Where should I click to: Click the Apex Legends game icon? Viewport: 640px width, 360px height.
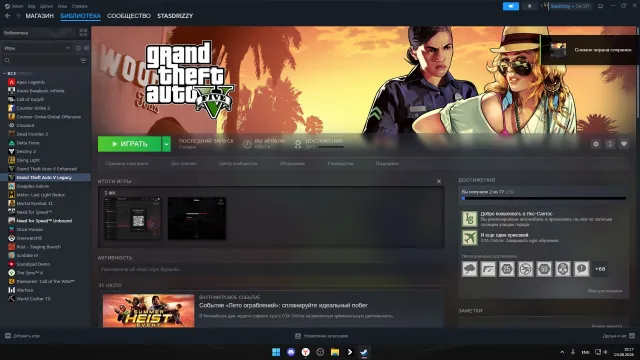pyautogui.click(x=11, y=82)
